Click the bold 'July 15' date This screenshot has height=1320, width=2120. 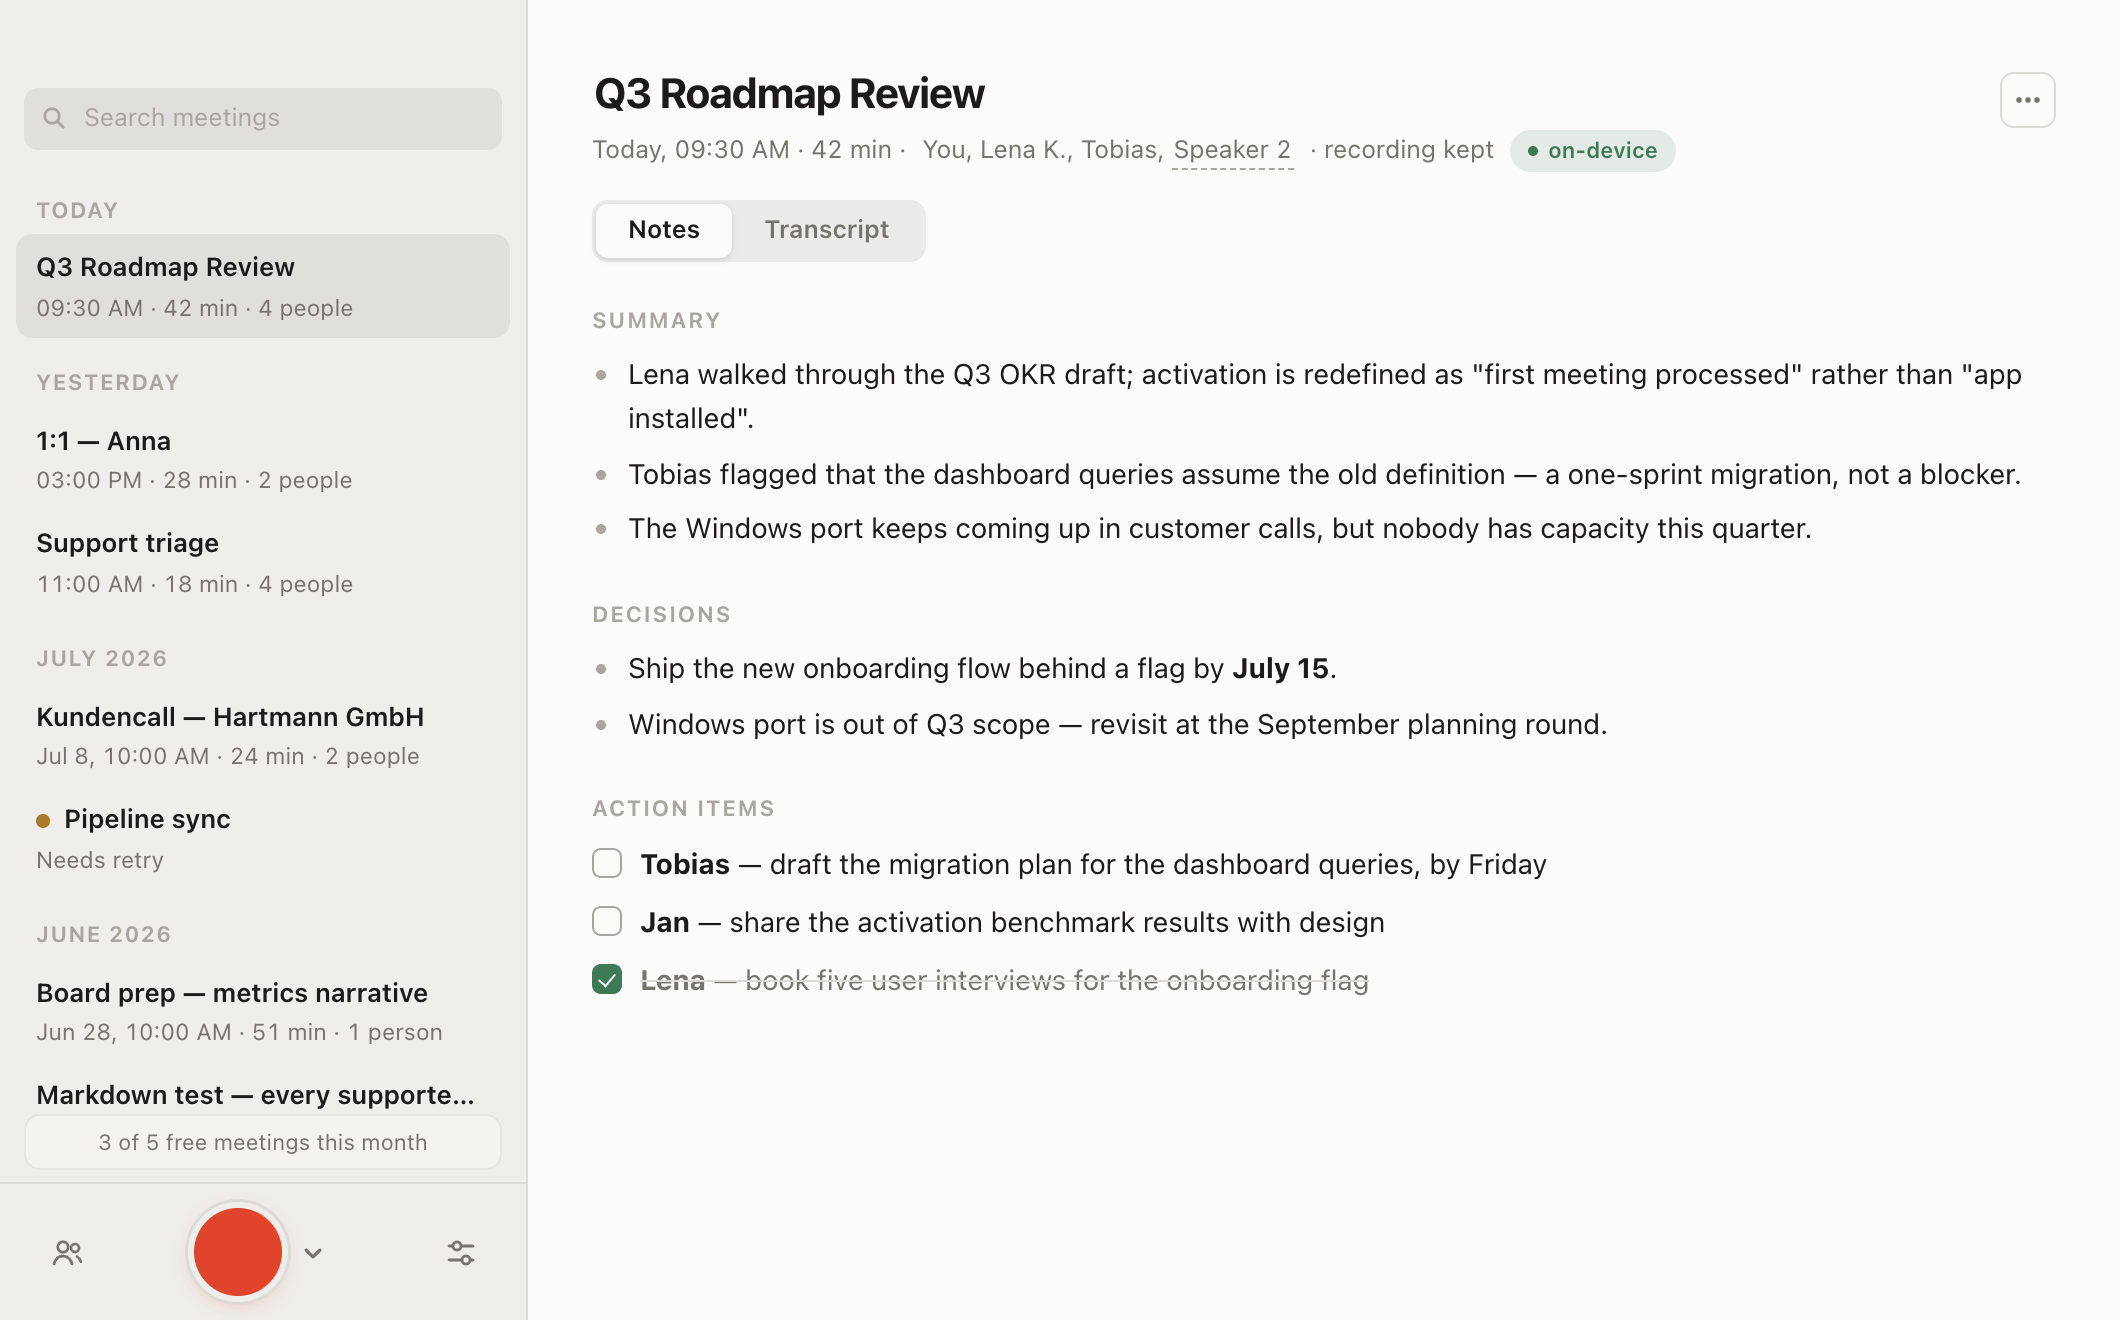[1280, 668]
